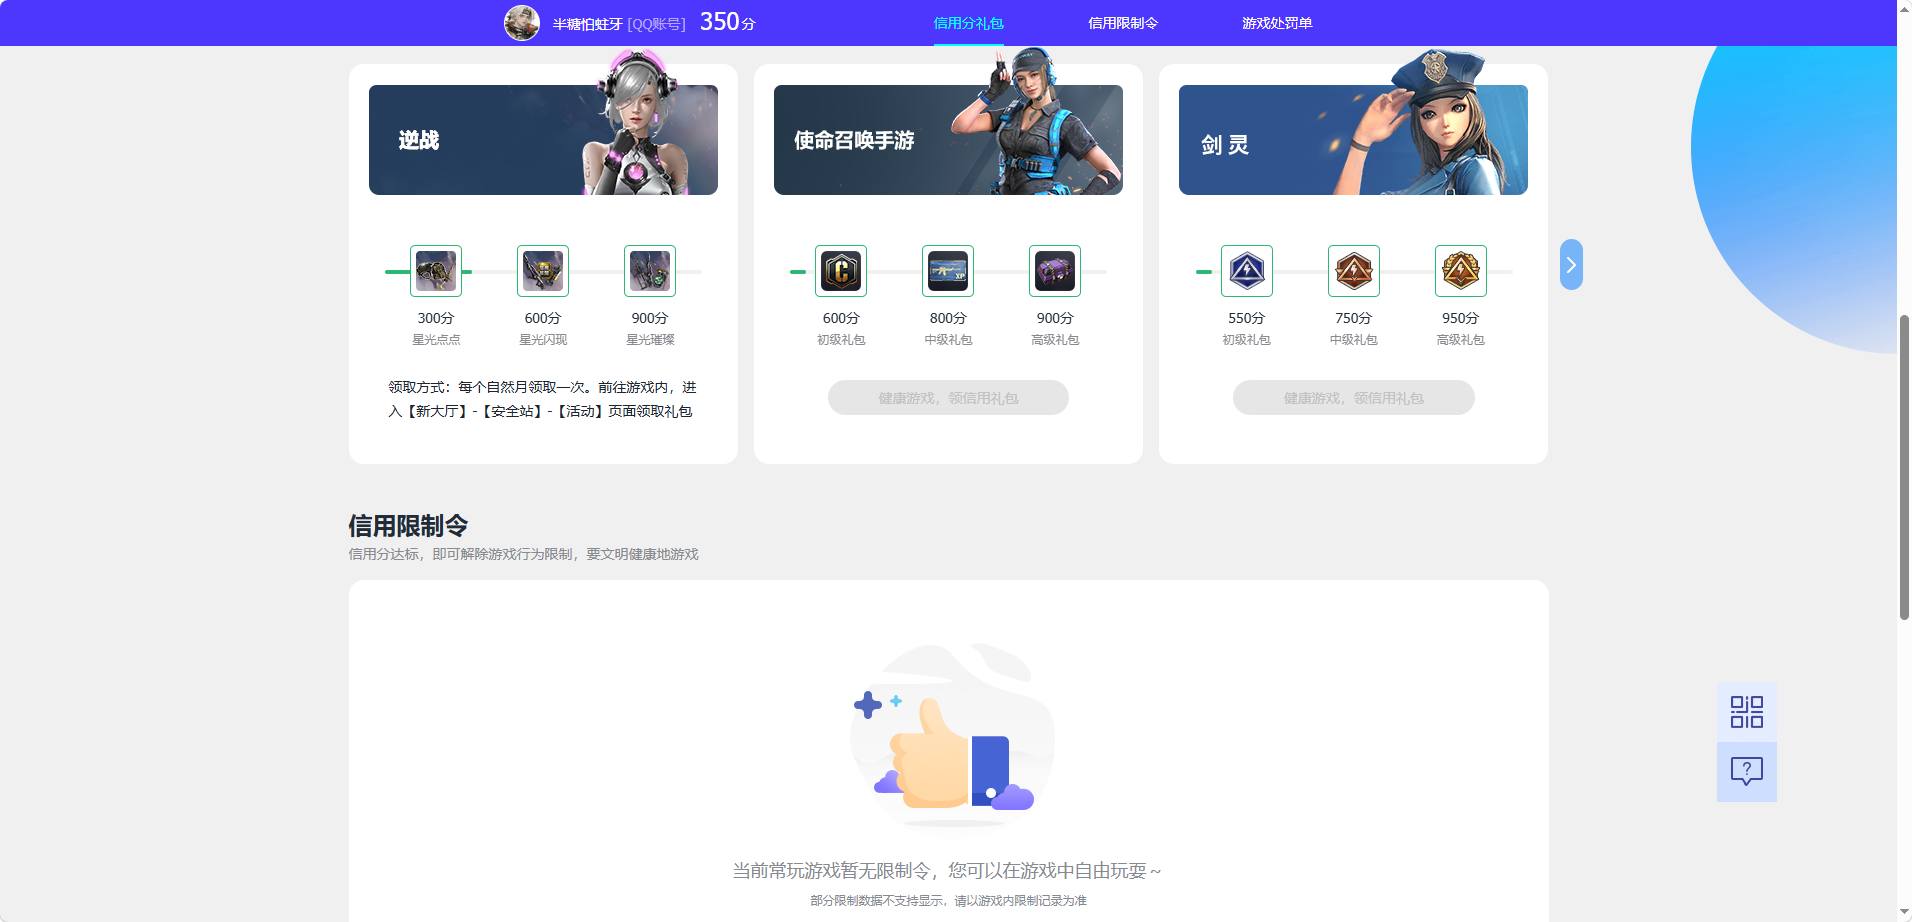Show next game cards with right arrow
This screenshot has width=1912, height=922.
point(1571,265)
